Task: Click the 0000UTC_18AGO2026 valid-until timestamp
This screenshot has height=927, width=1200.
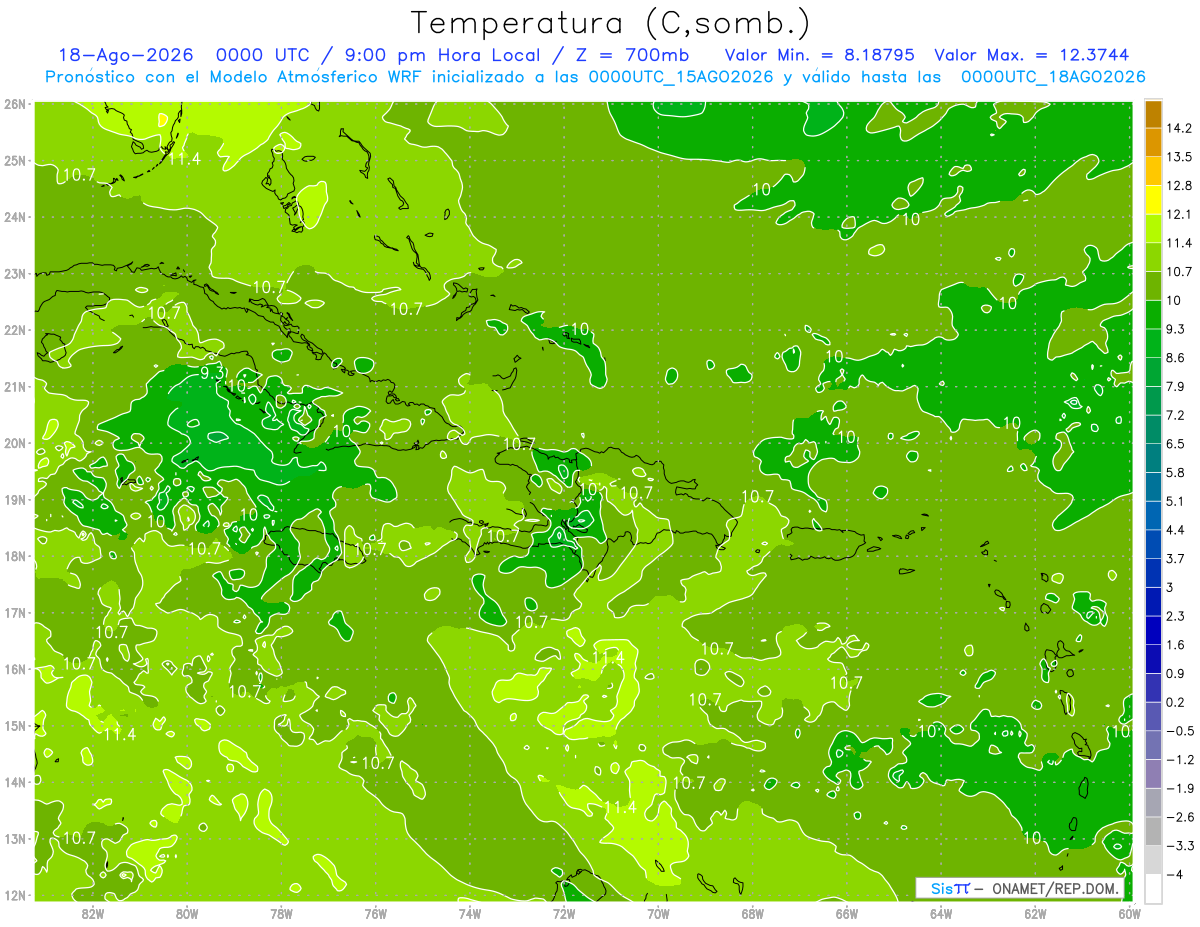Action: 1052,77
